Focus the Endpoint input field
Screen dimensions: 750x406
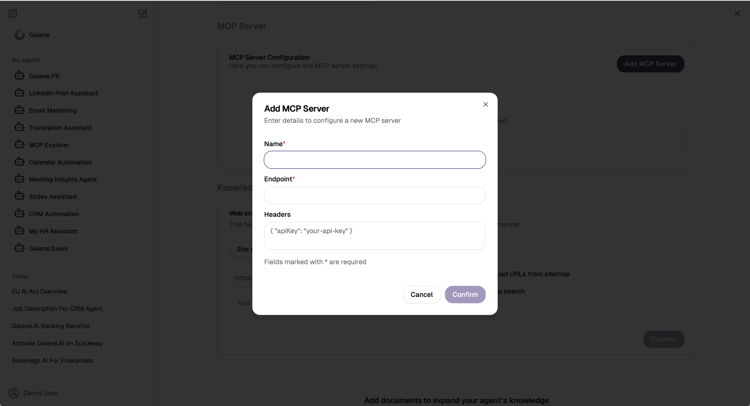point(375,195)
